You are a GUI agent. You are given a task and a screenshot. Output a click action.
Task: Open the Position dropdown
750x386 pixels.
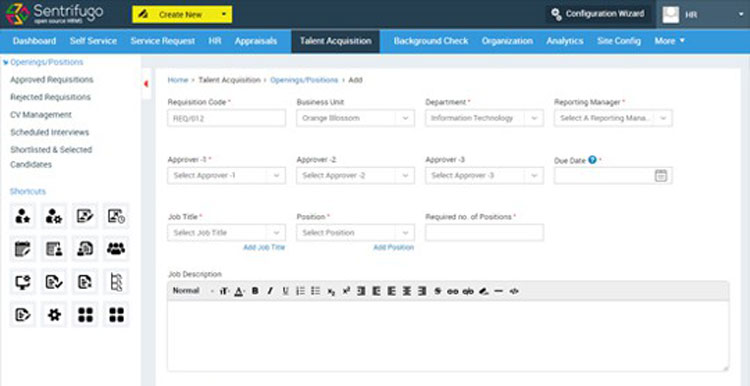coord(355,232)
